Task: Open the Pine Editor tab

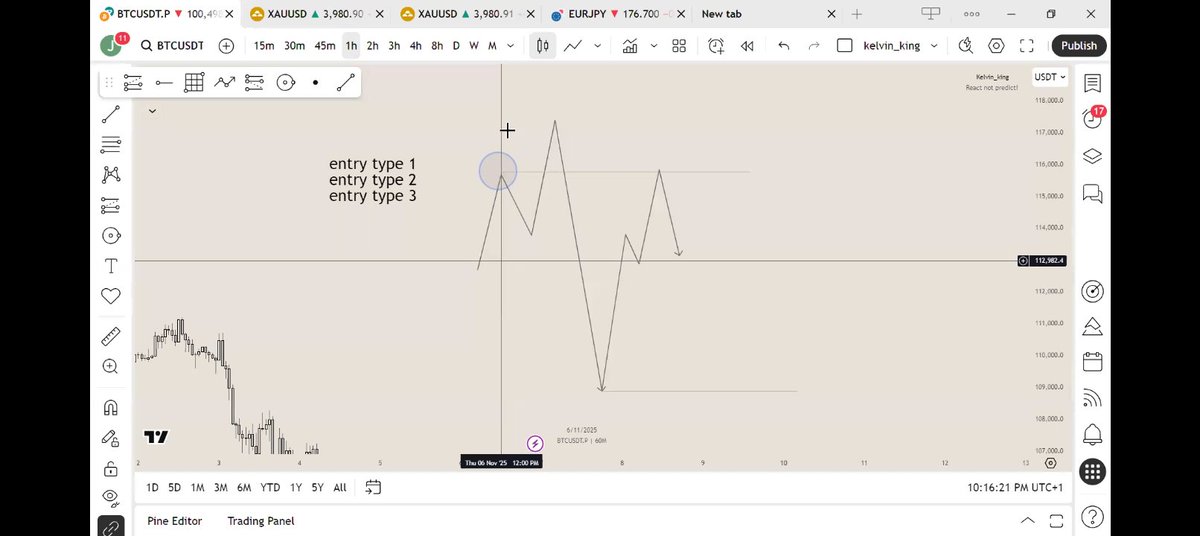Action: [174, 521]
